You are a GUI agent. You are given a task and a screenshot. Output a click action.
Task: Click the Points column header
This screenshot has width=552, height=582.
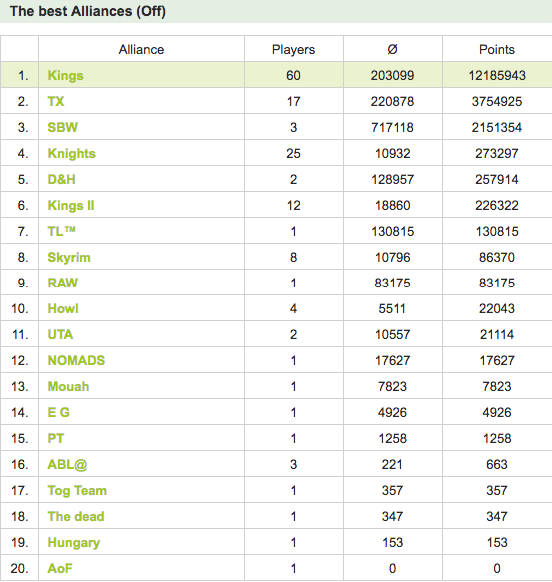[x=497, y=49]
